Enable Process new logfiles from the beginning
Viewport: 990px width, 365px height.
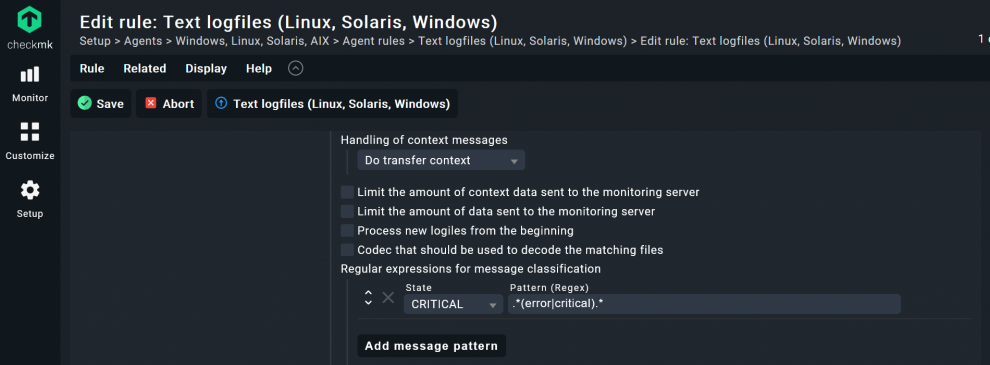click(x=347, y=230)
